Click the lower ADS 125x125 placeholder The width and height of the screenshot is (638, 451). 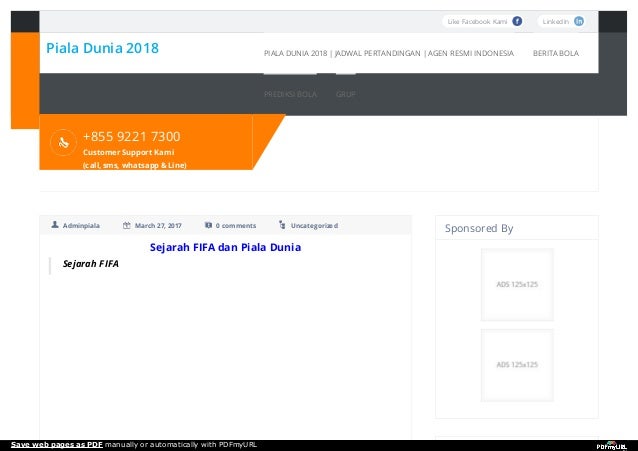point(517,365)
